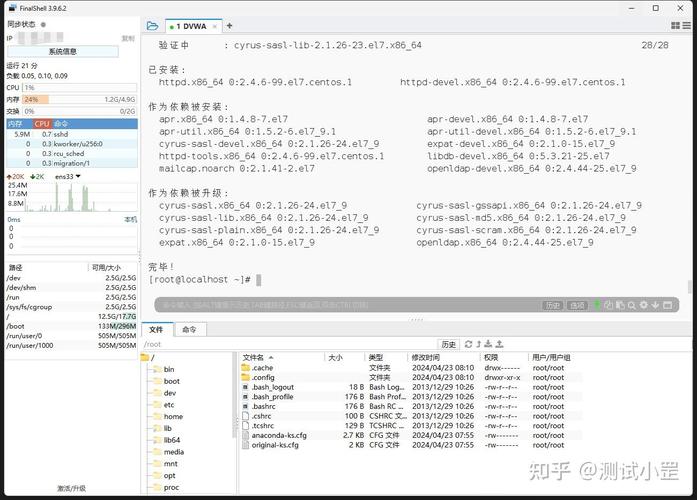The width and height of the screenshot is (697, 500).
Task: Select the opt folder in tree
Action: (164, 476)
